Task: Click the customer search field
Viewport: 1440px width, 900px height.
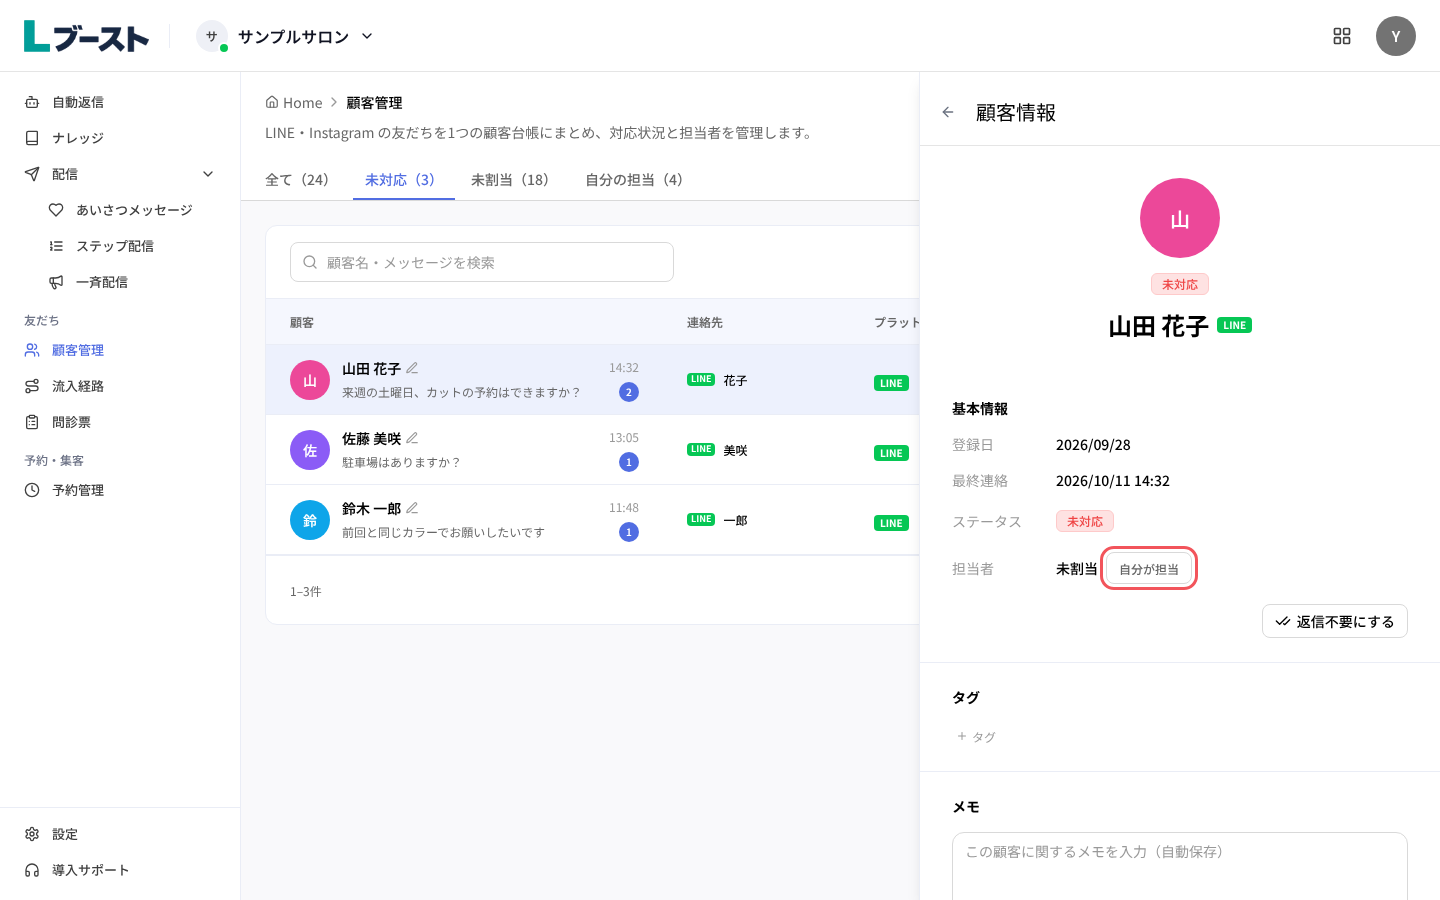Action: click(x=482, y=262)
